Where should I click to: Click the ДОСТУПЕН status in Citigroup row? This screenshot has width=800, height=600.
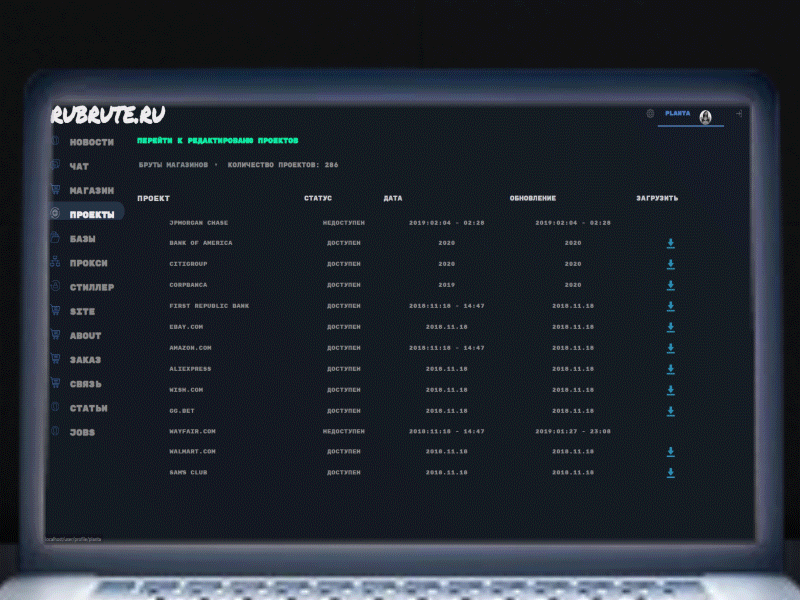click(343, 264)
